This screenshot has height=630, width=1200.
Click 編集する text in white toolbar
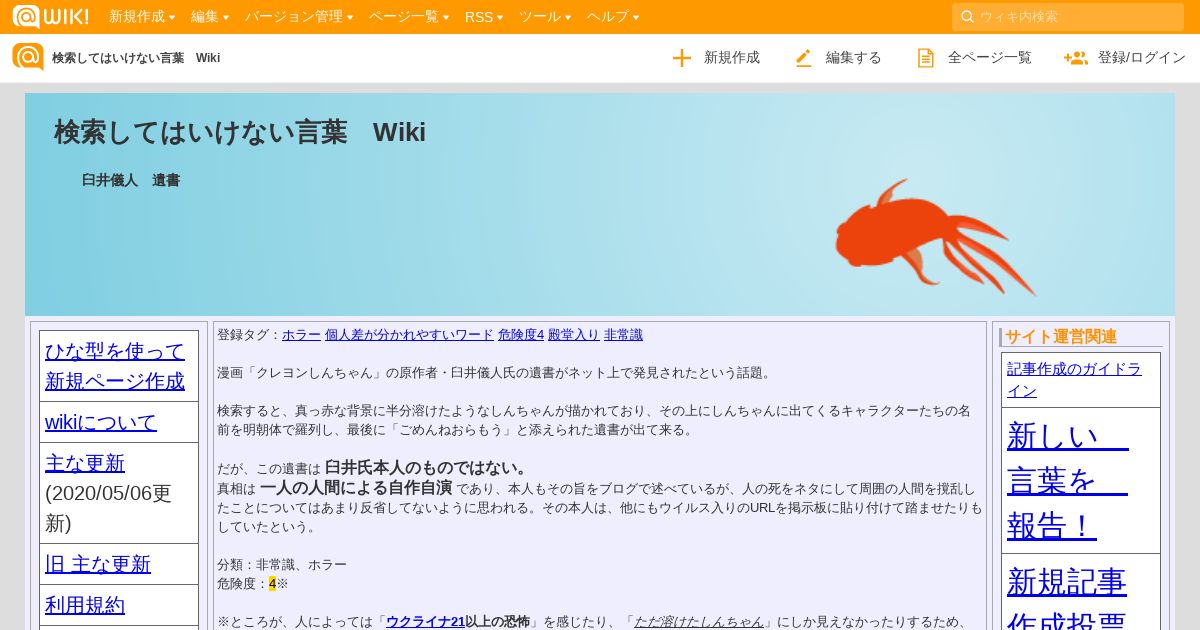[x=854, y=58]
